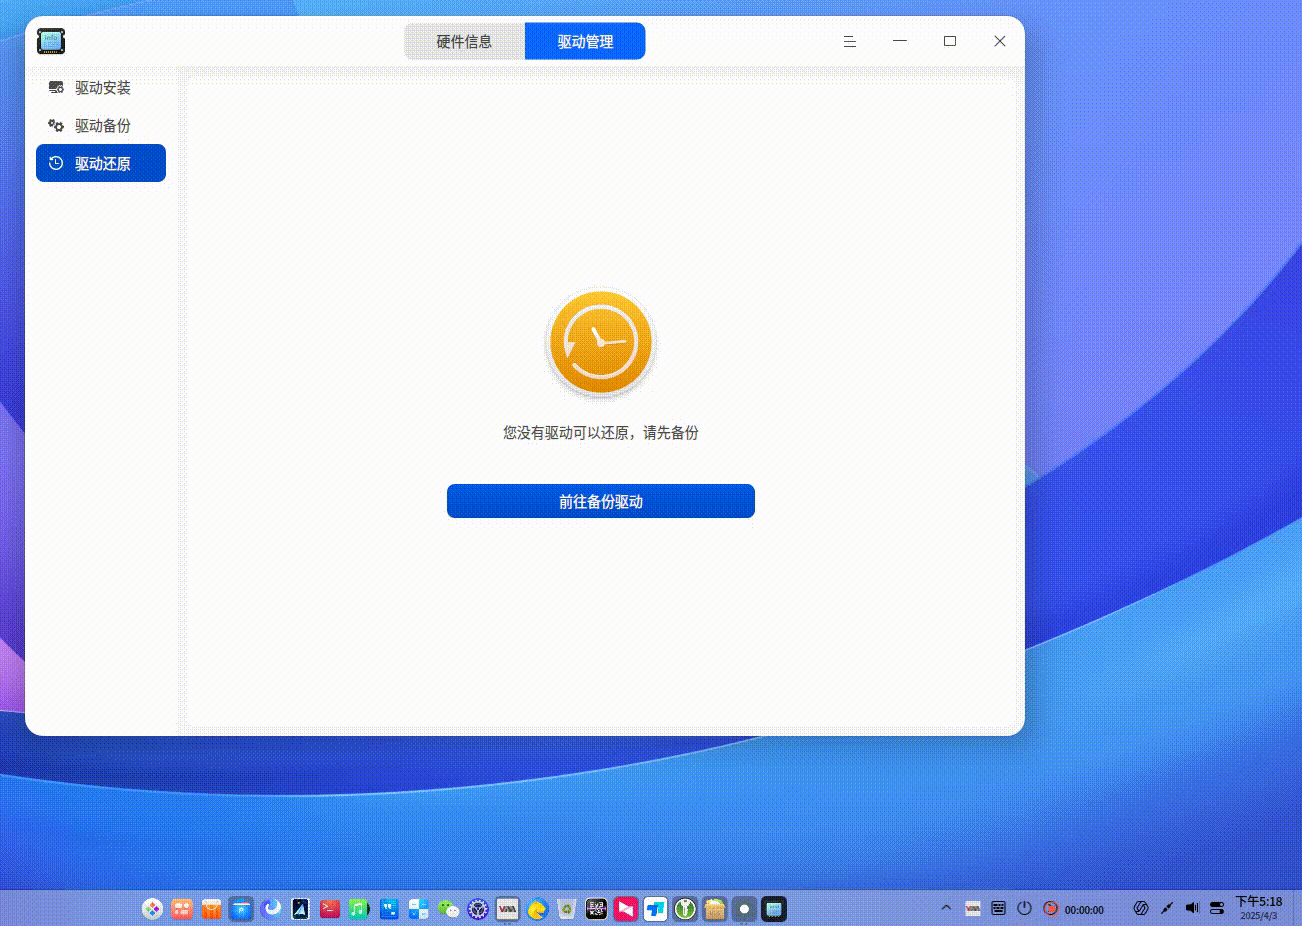Screen dimensions: 1302x926
Task: Launch the red terminal icon in the dock
Action: coord(330,909)
